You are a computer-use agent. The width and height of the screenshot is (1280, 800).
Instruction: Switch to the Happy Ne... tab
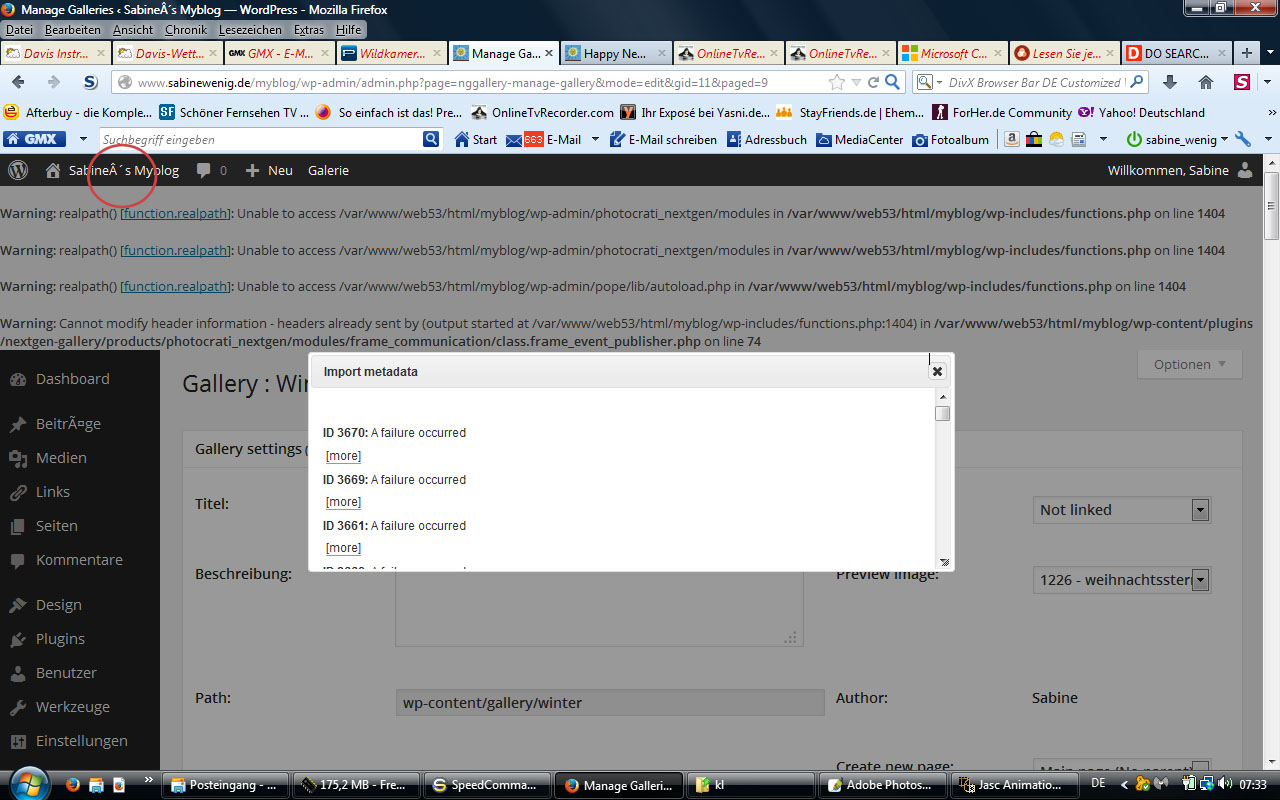[614, 54]
